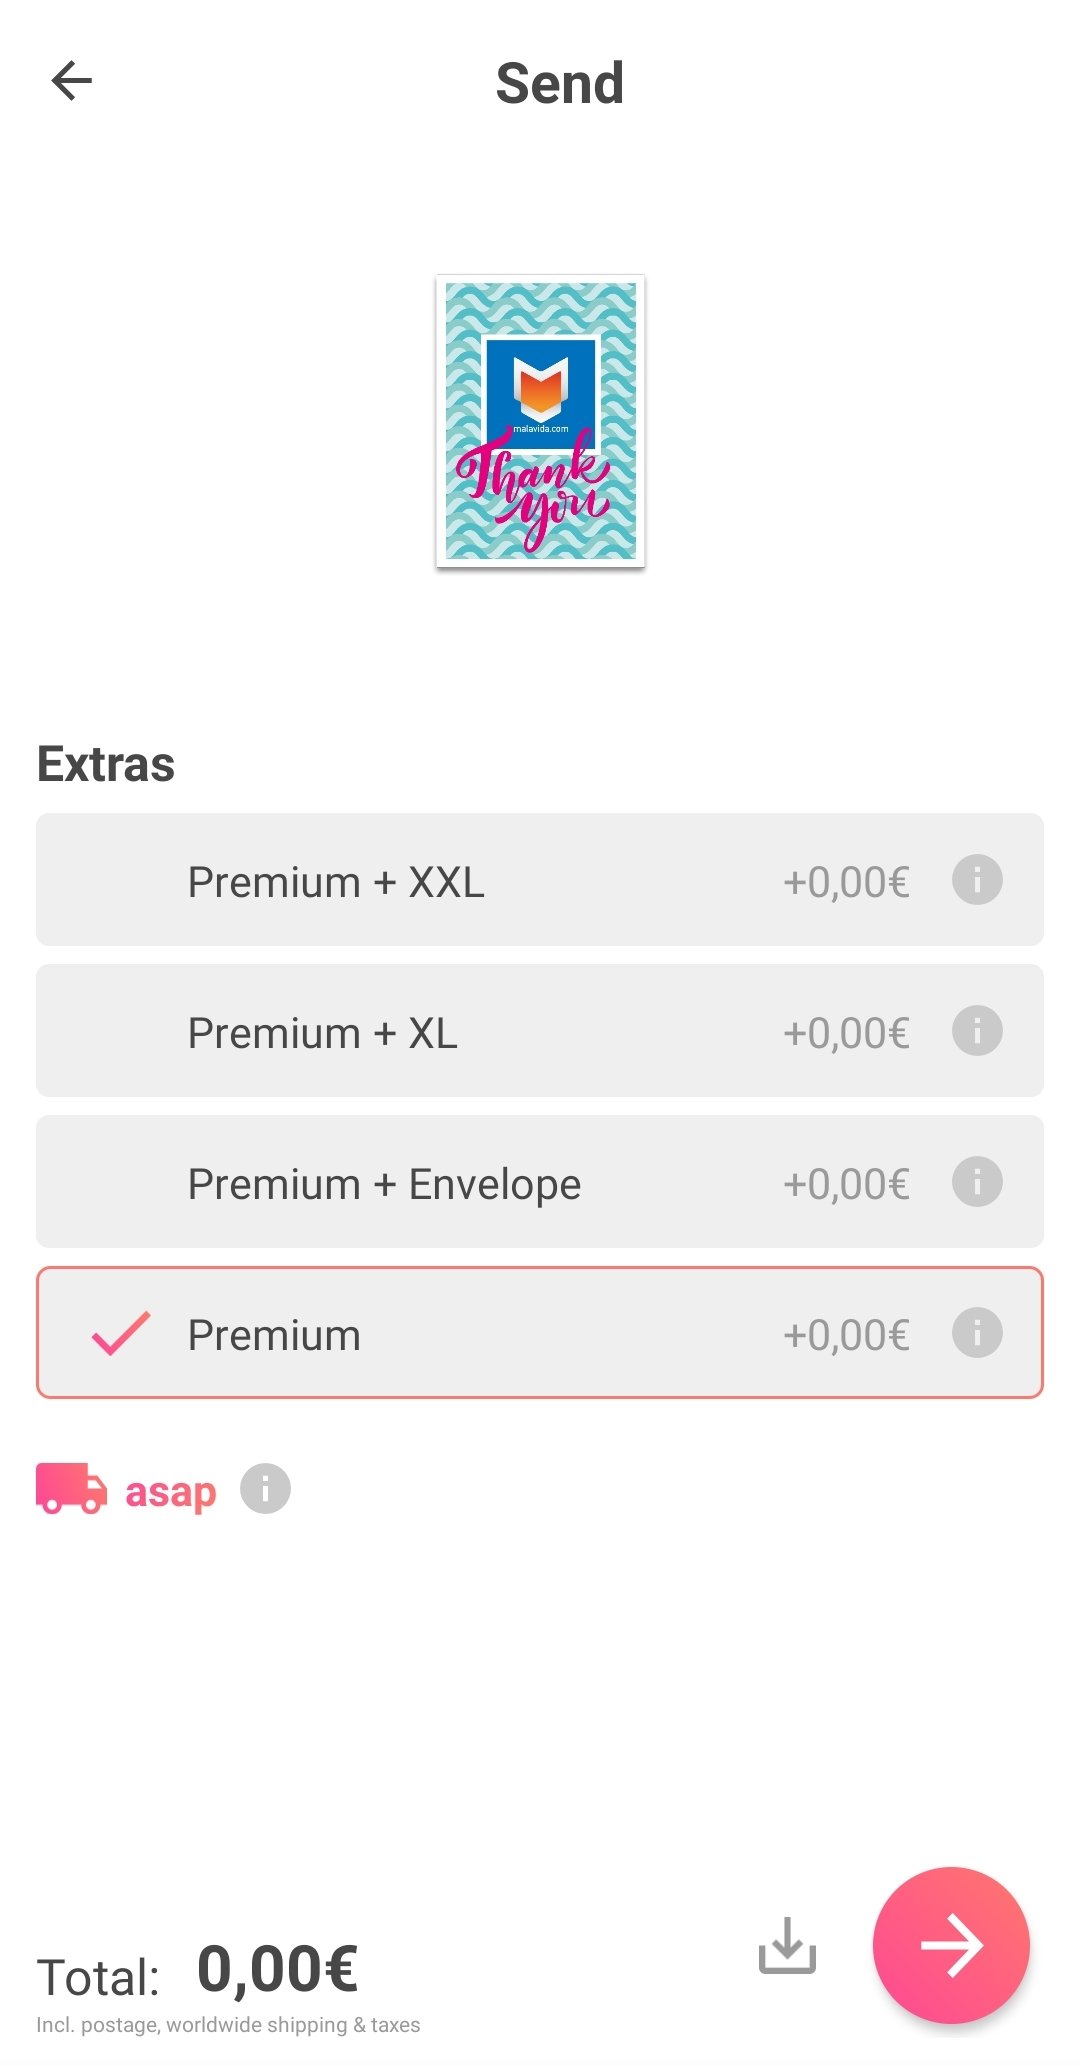
Task: Show info for Premium + XL
Action: [976, 1031]
